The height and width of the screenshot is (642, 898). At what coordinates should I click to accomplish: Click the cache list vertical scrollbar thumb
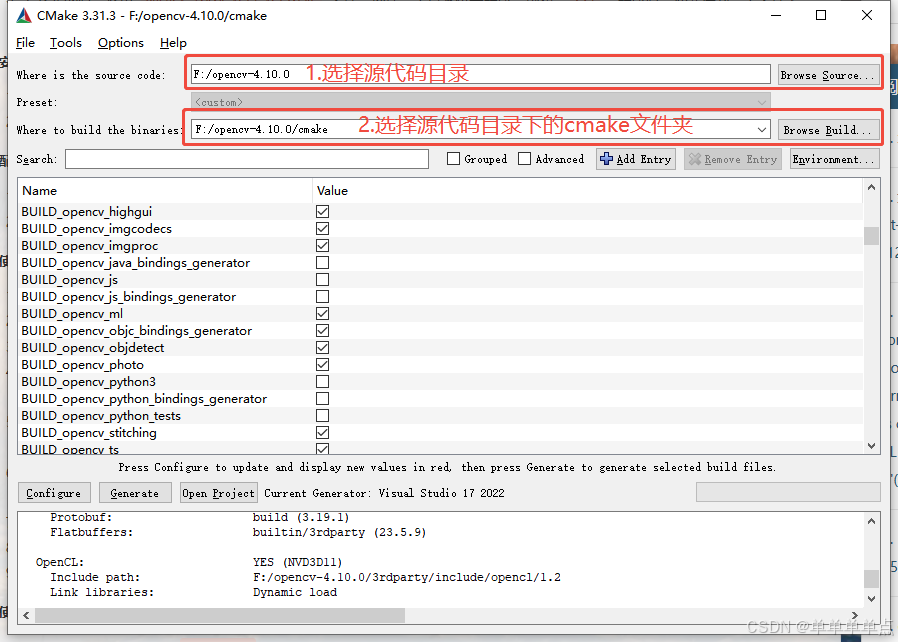pos(871,236)
